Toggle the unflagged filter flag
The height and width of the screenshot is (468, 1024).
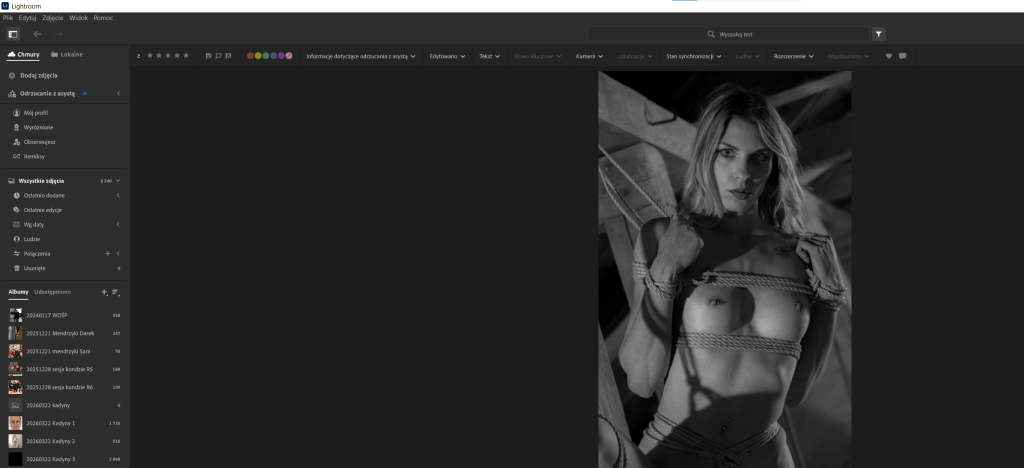(218, 56)
